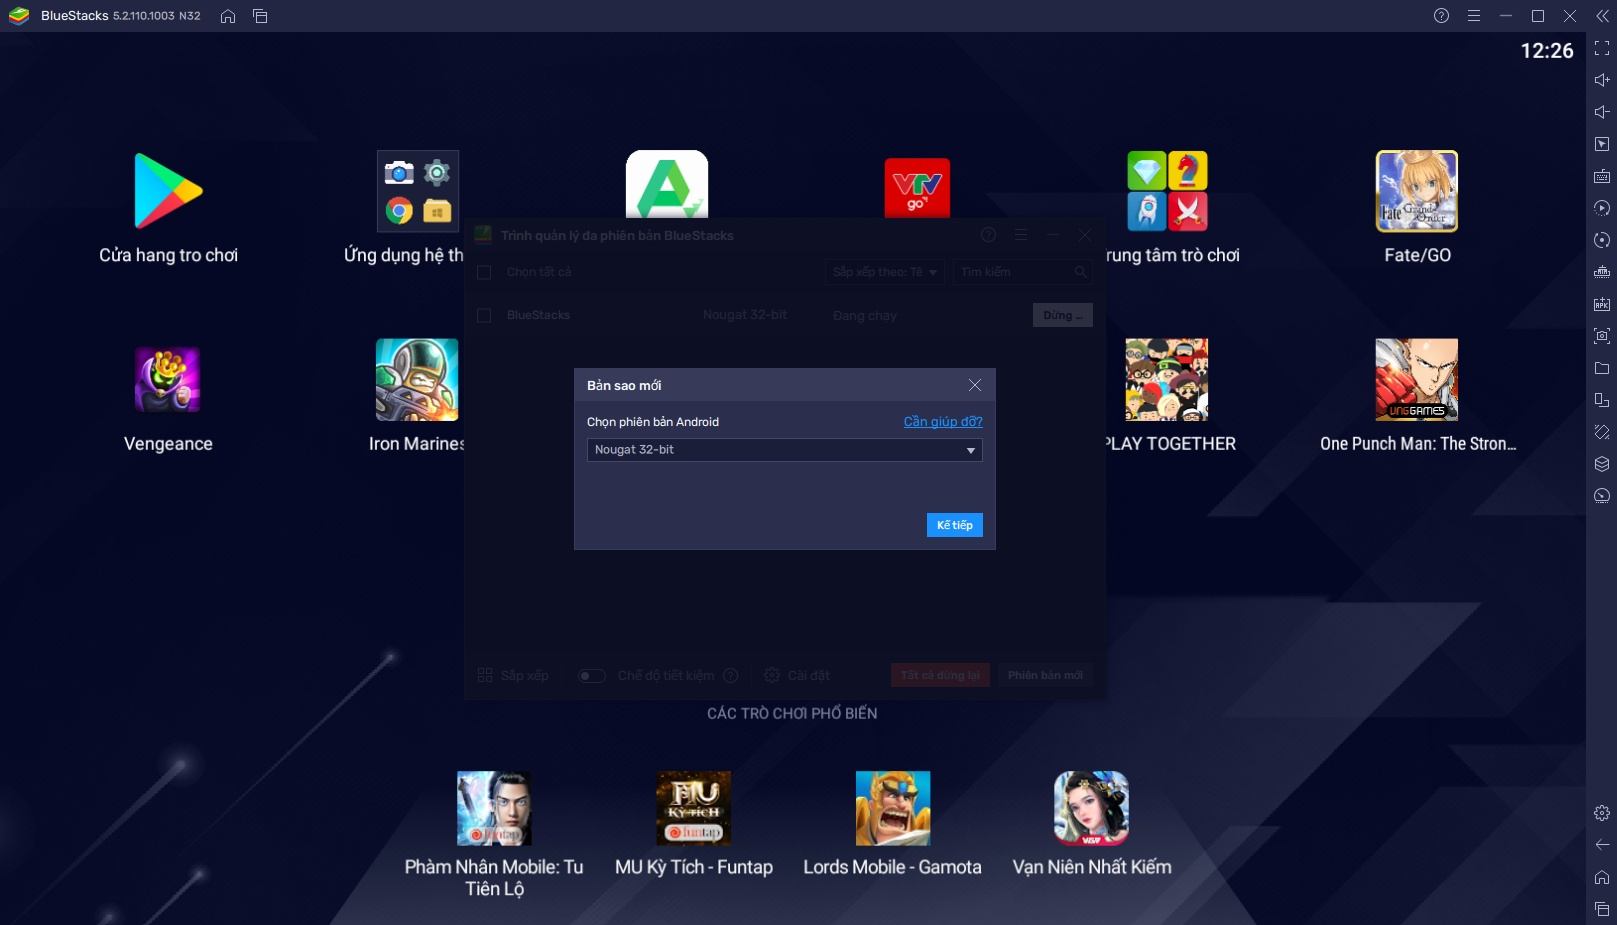This screenshot has height=925, width=1617.
Task: Open macro recorder in side toolbar
Action: 1602,208
